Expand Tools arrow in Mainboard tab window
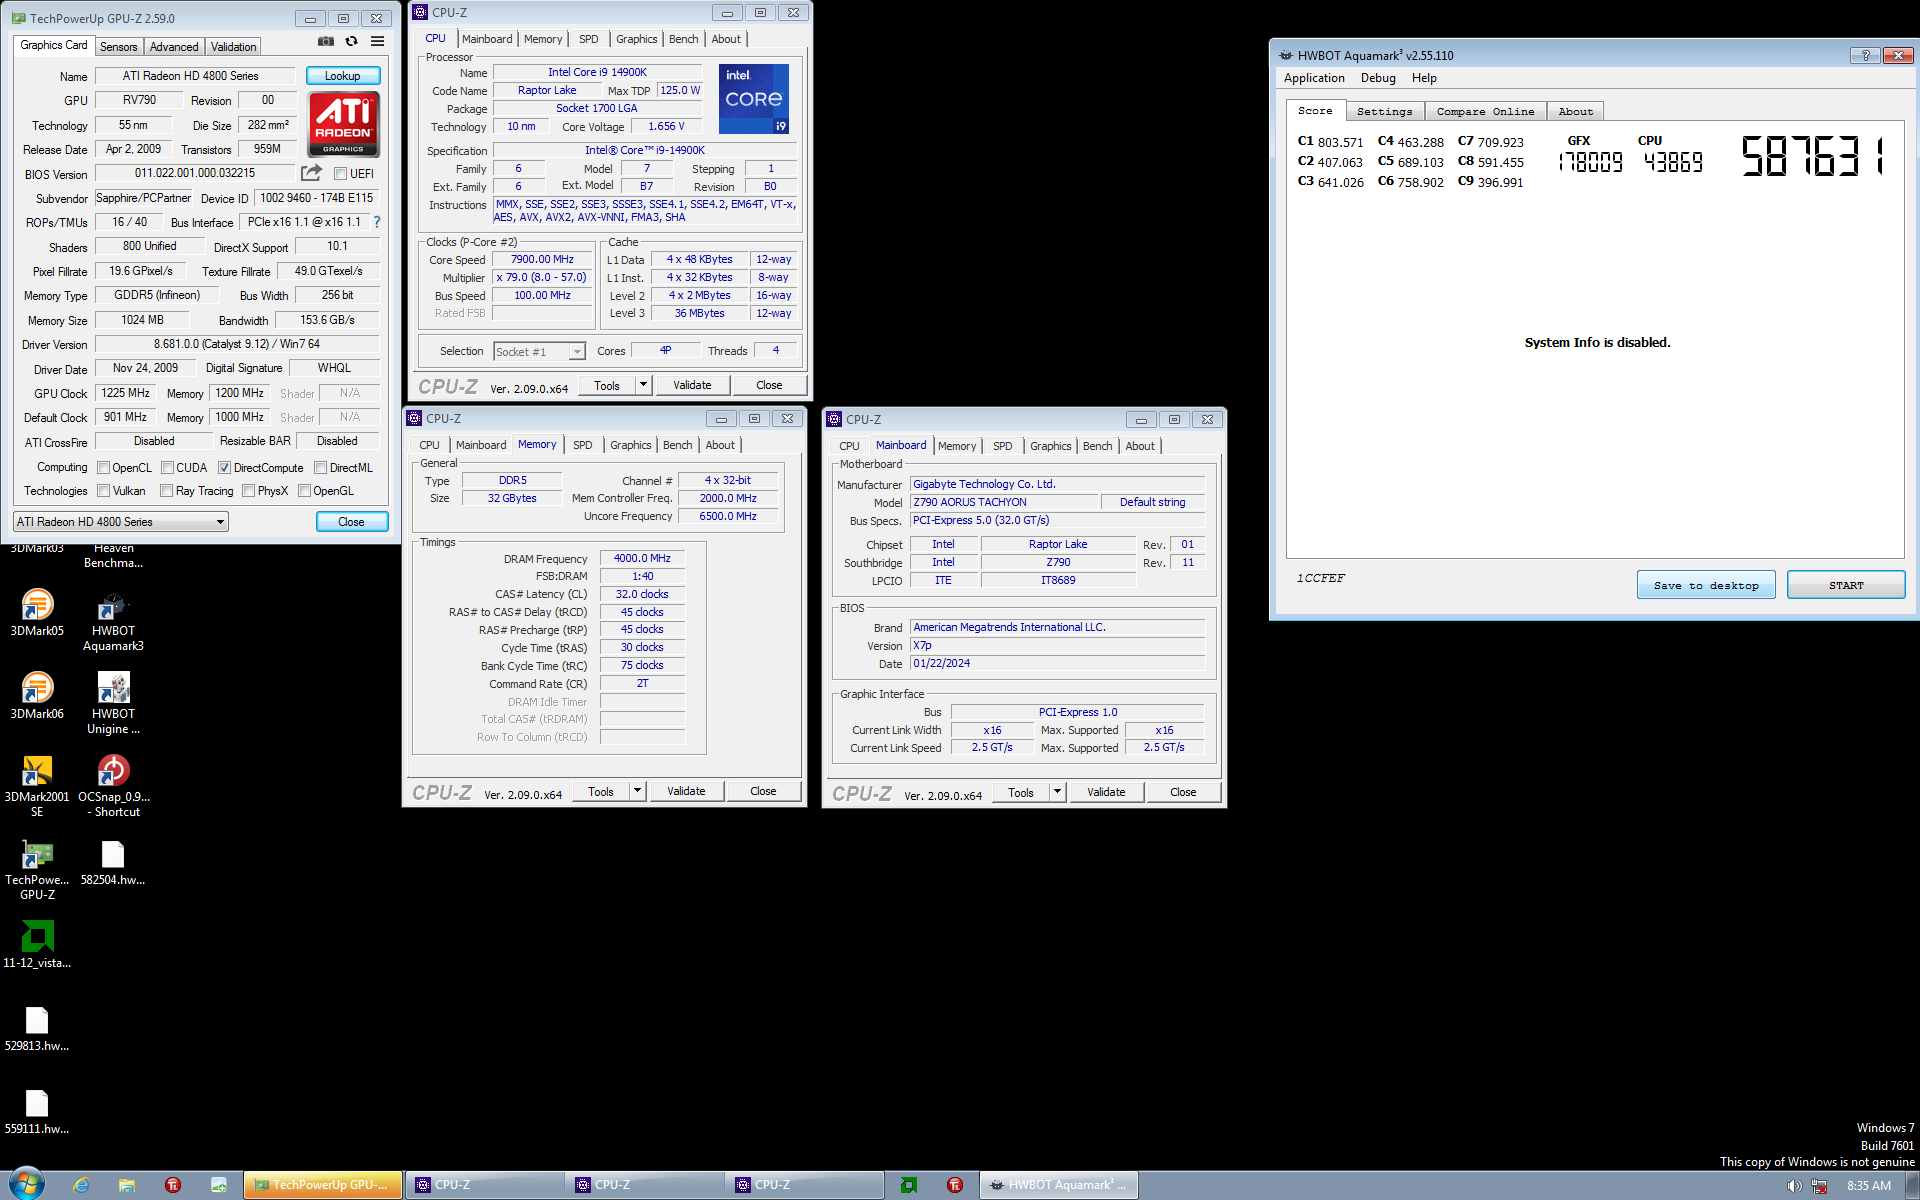The height and width of the screenshot is (1200, 1920). pos(1057,792)
